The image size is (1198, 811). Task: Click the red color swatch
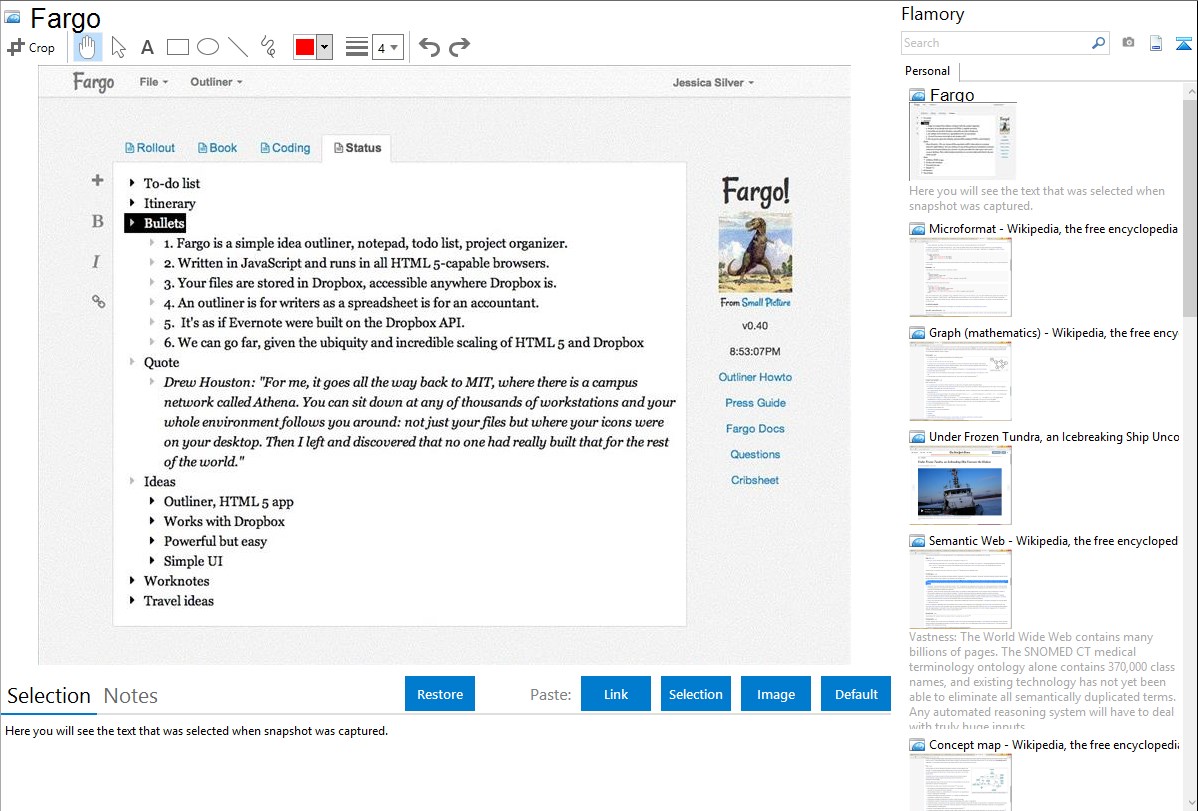pyautogui.click(x=305, y=47)
